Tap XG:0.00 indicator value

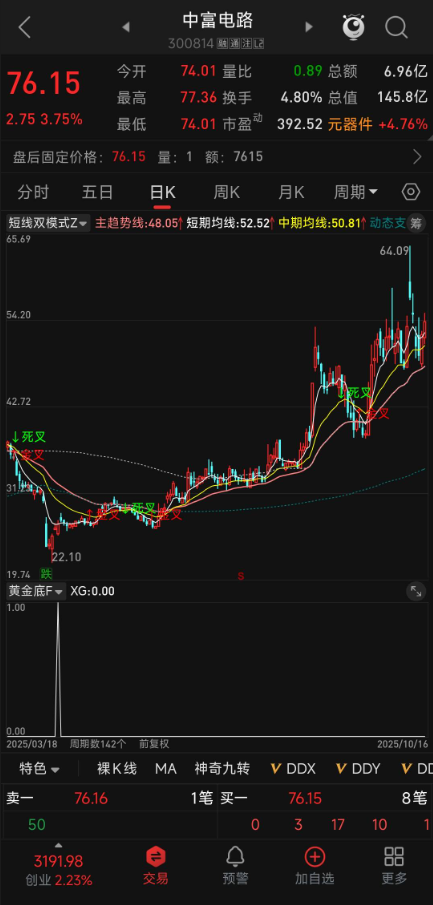click(x=92, y=591)
